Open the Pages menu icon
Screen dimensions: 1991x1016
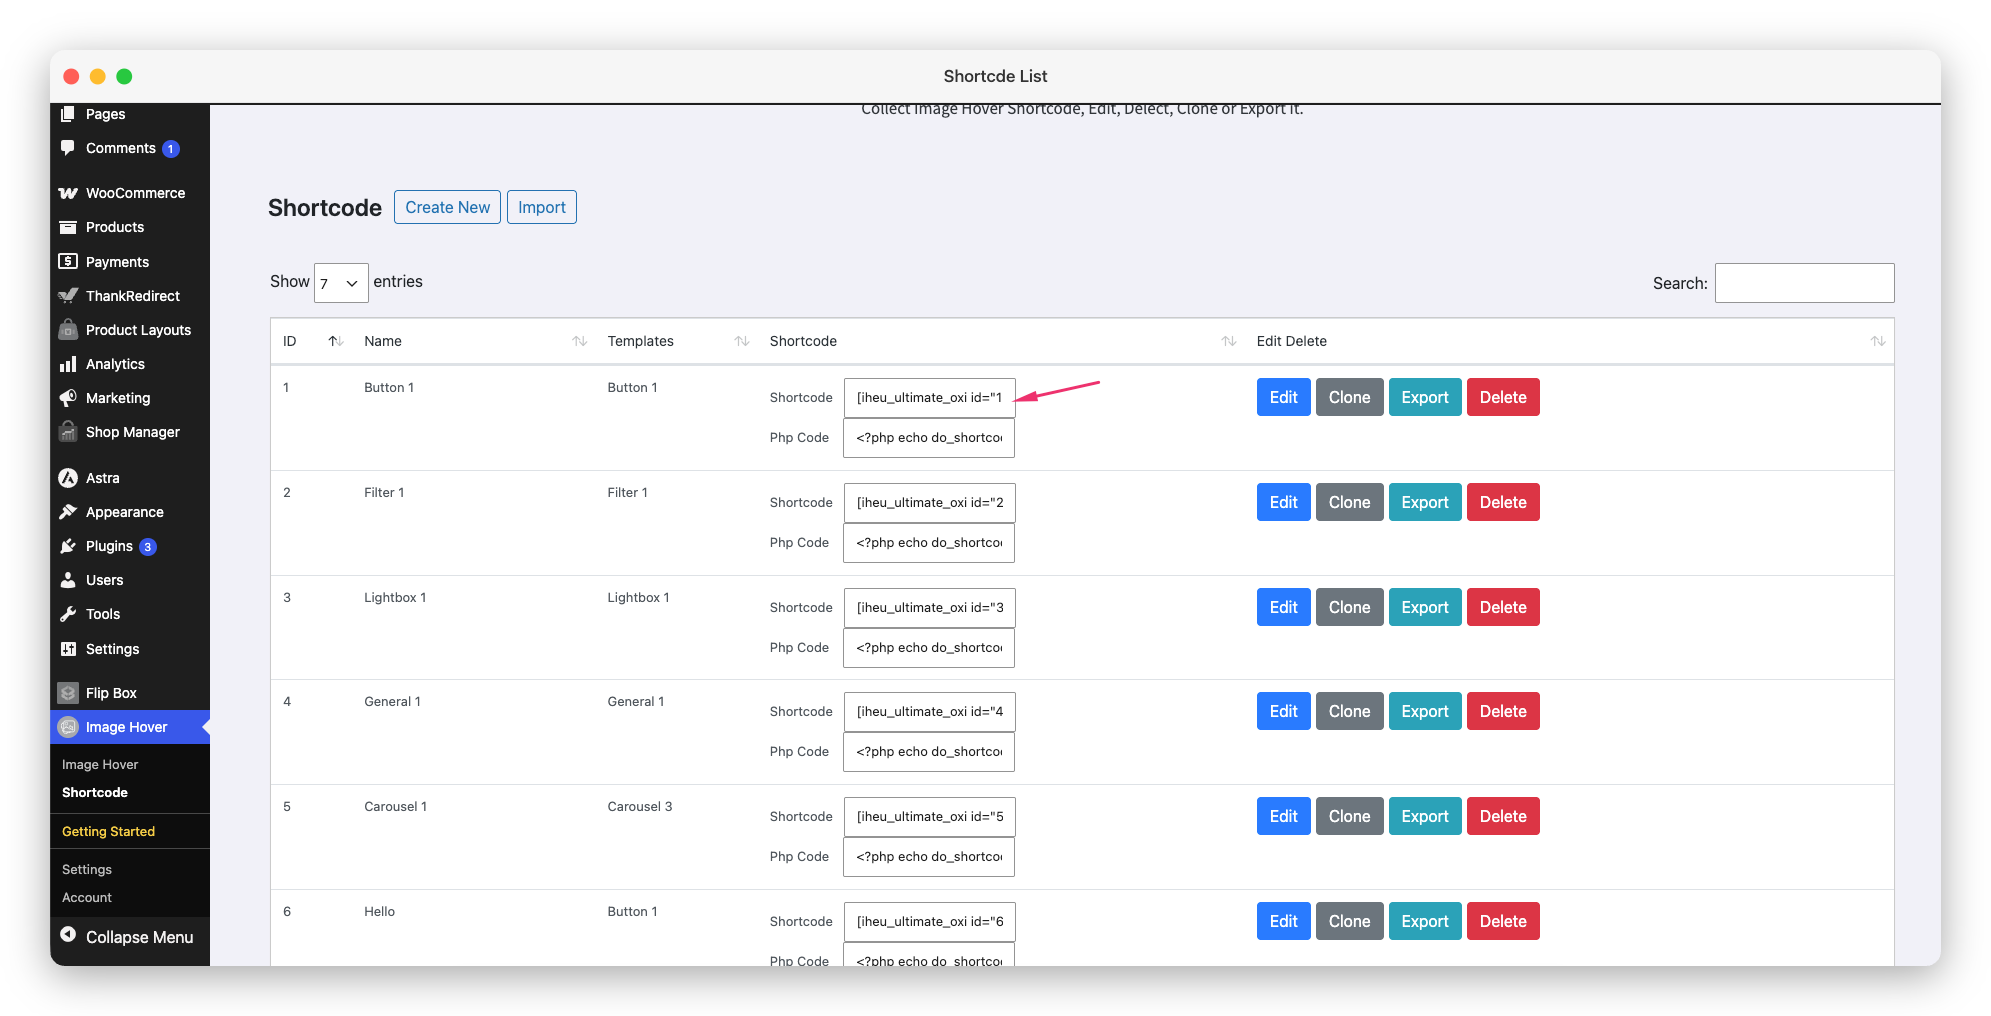[x=68, y=114]
